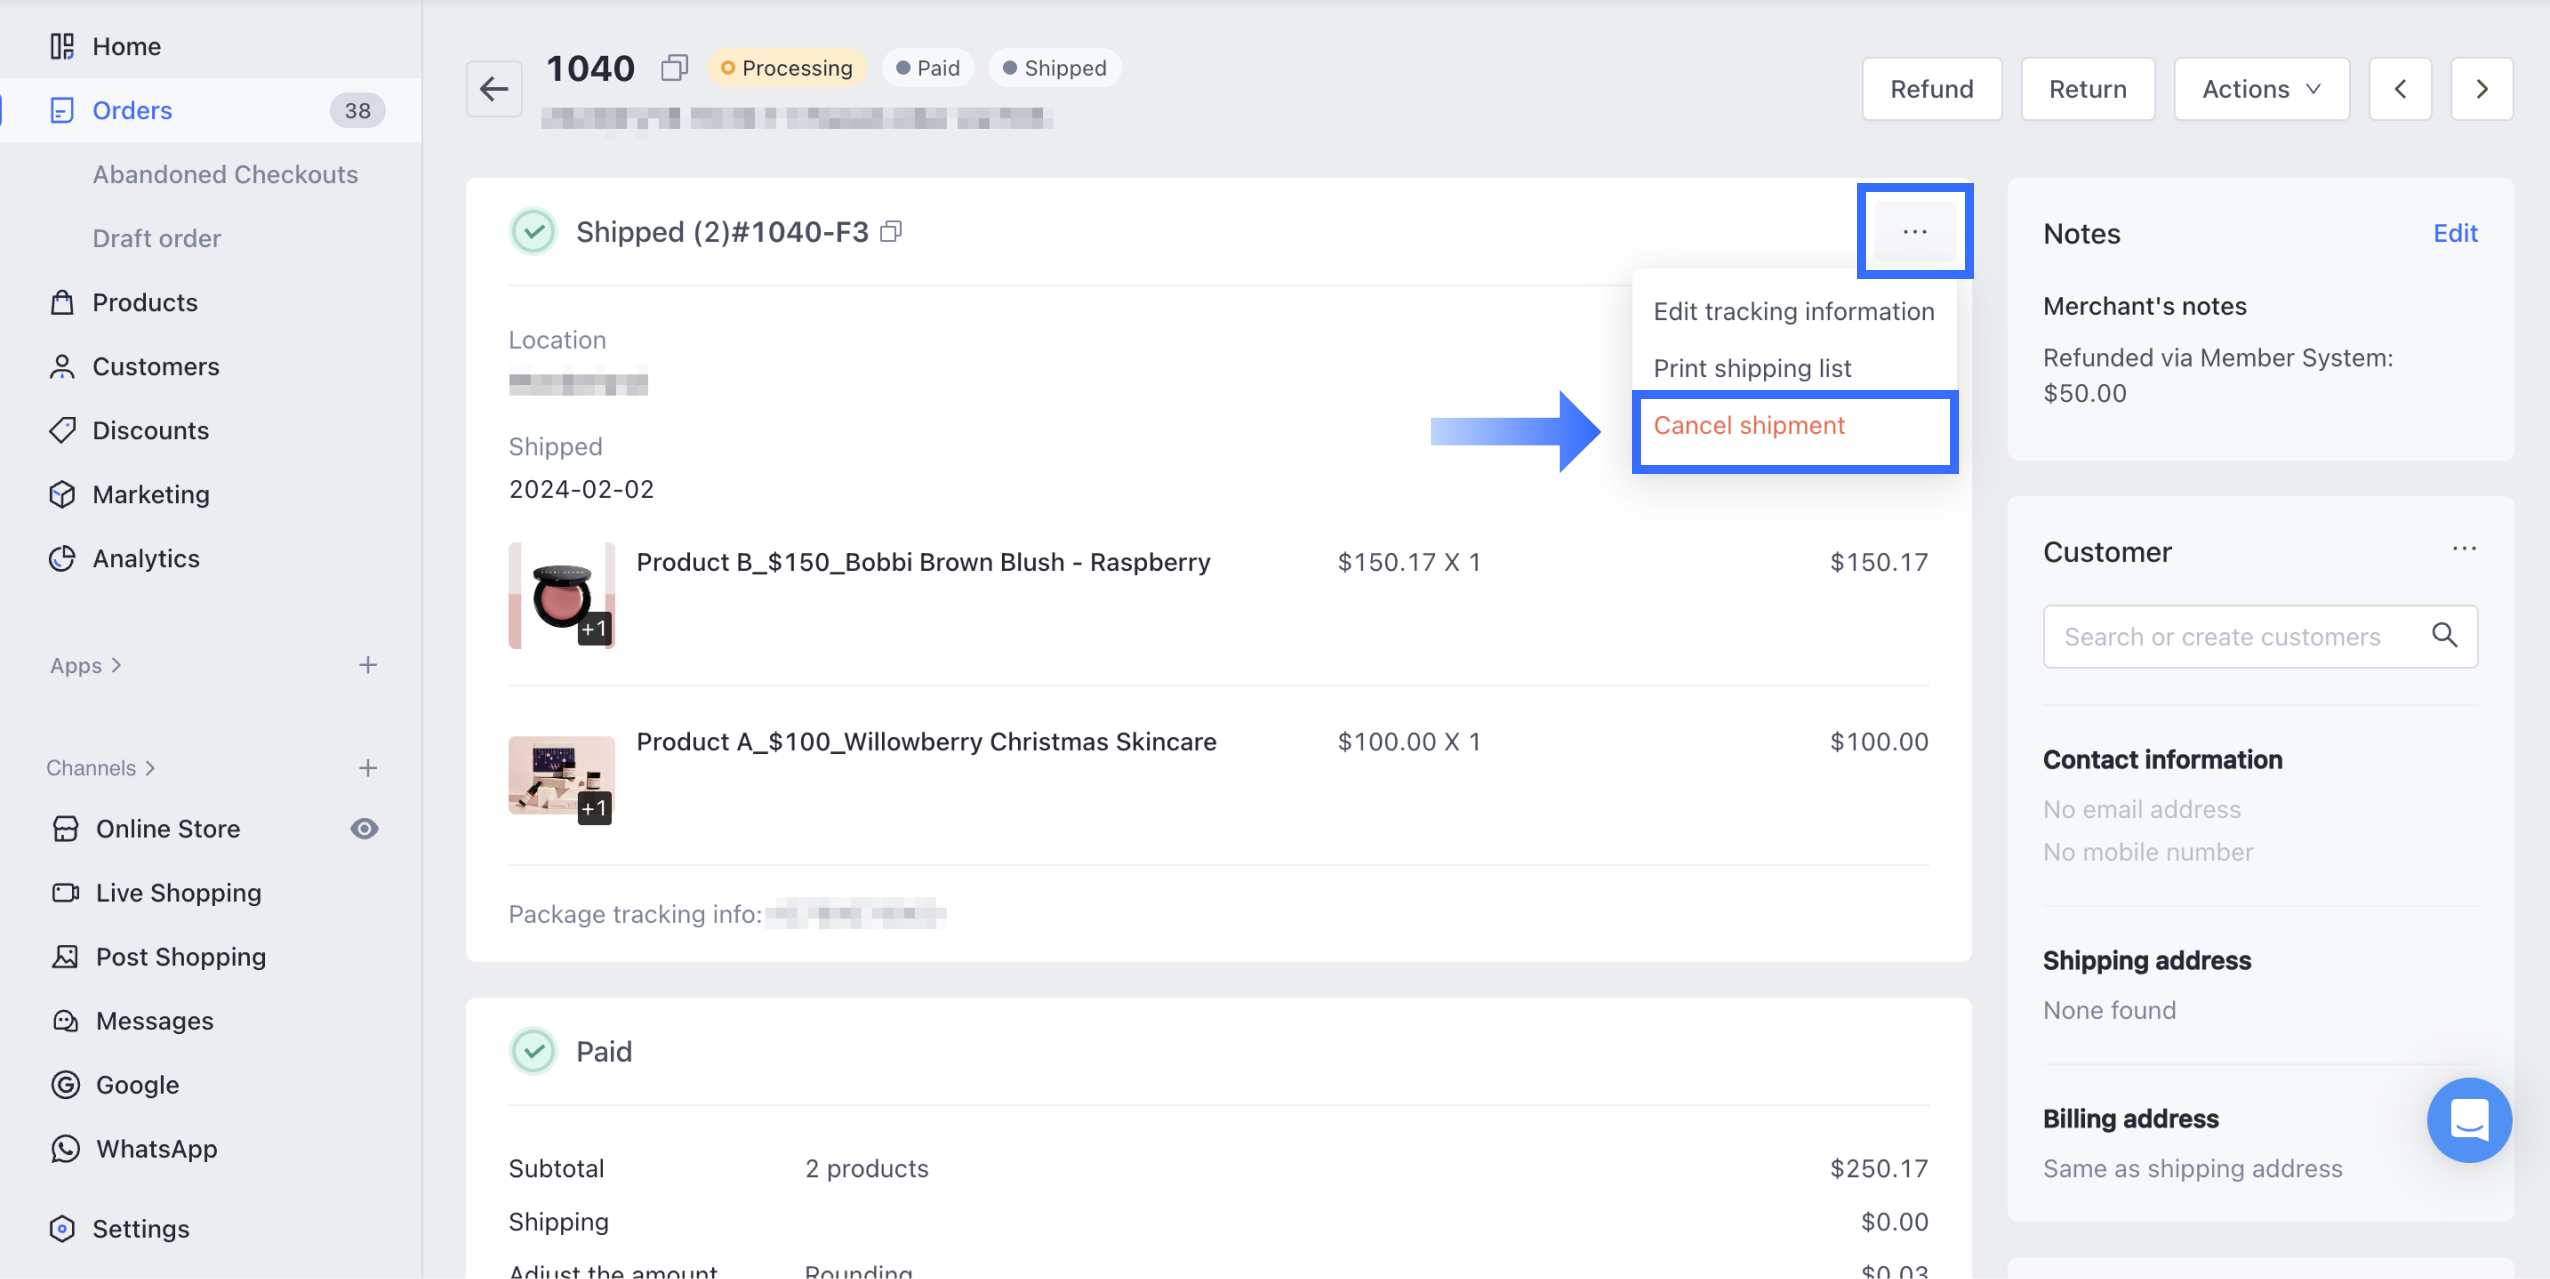The image size is (2550, 1279).
Task: Choose Print shipping list
Action: (1752, 368)
